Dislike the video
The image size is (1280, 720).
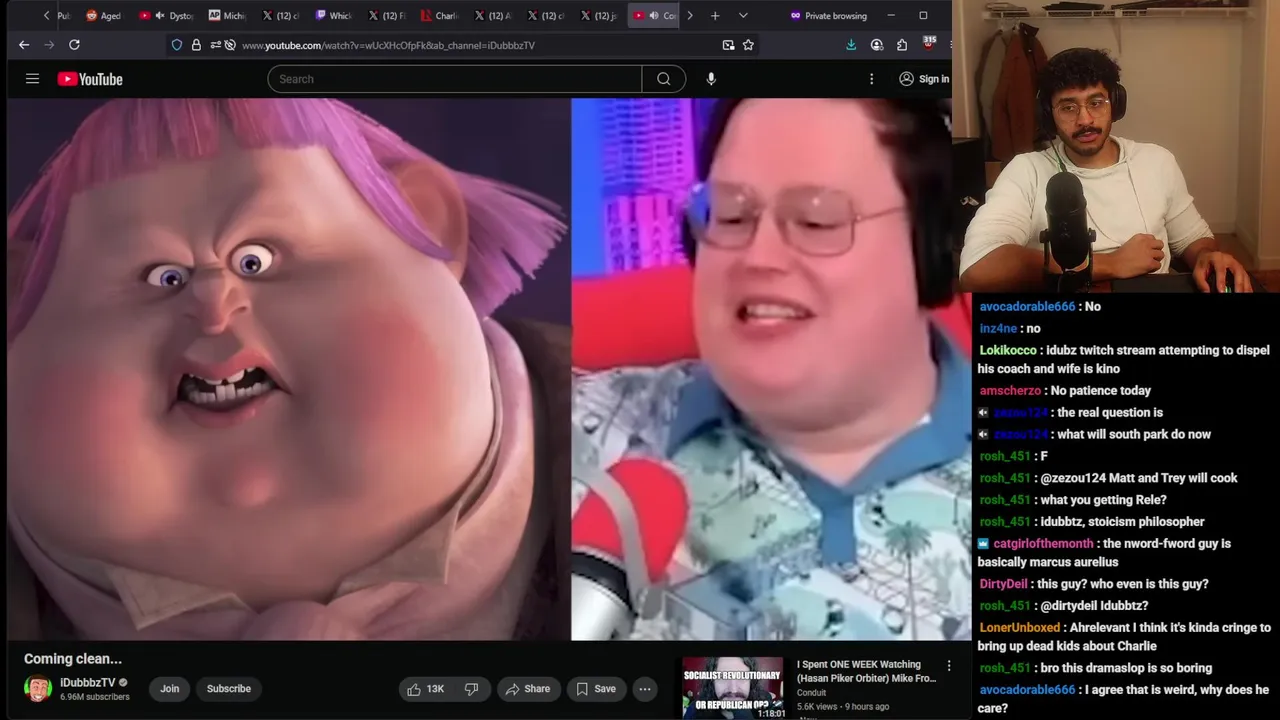coord(471,689)
